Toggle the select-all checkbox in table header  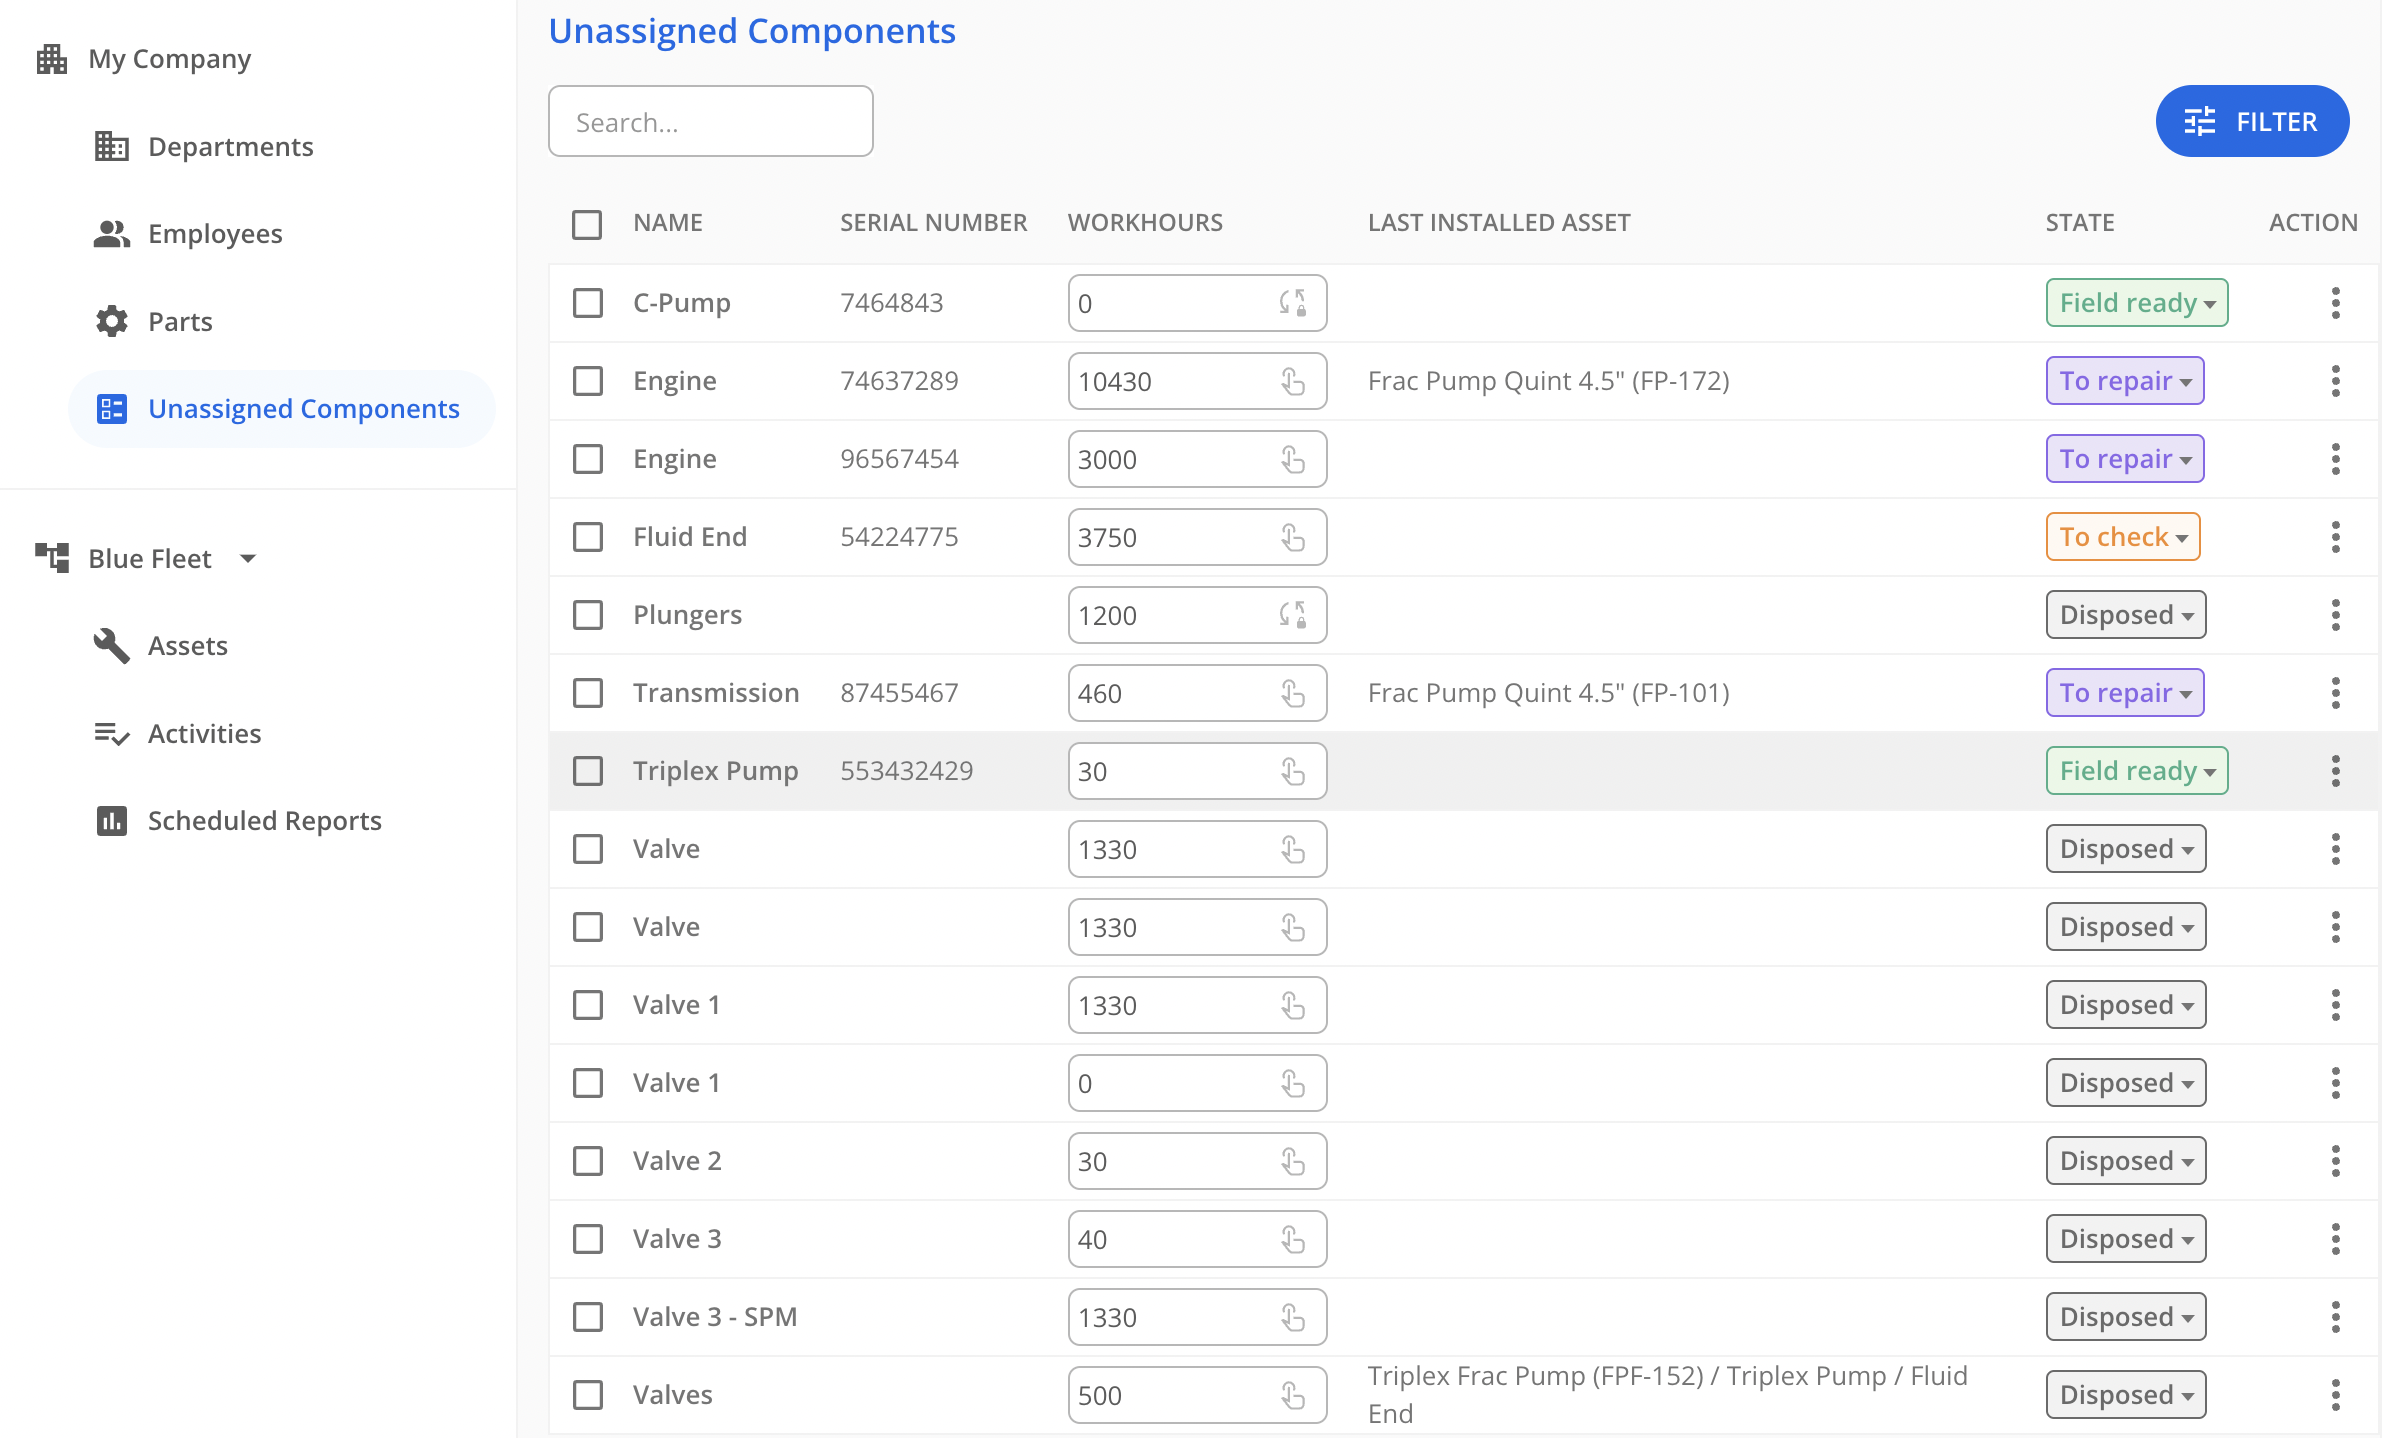pyautogui.click(x=587, y=224)
